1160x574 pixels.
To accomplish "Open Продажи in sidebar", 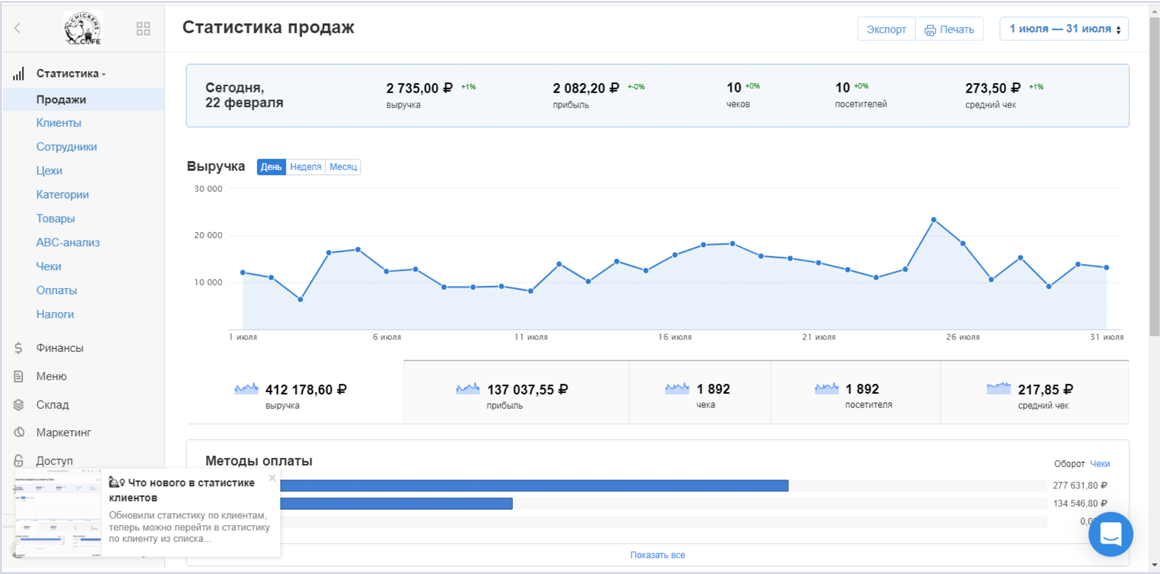I will click(83, 99).
